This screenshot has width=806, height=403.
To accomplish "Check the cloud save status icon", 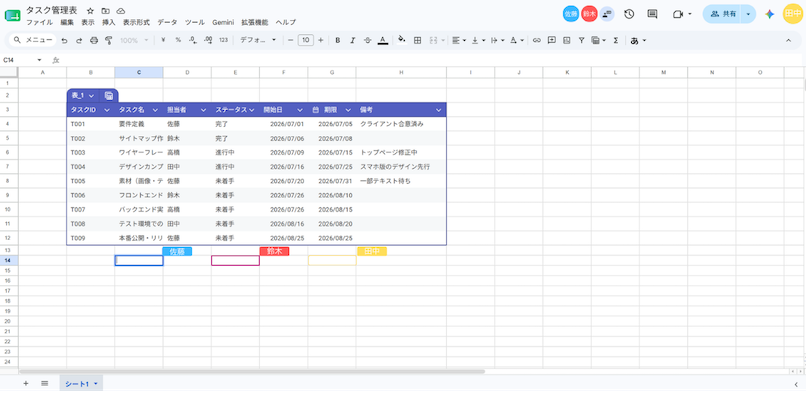I will coord(121,11).
